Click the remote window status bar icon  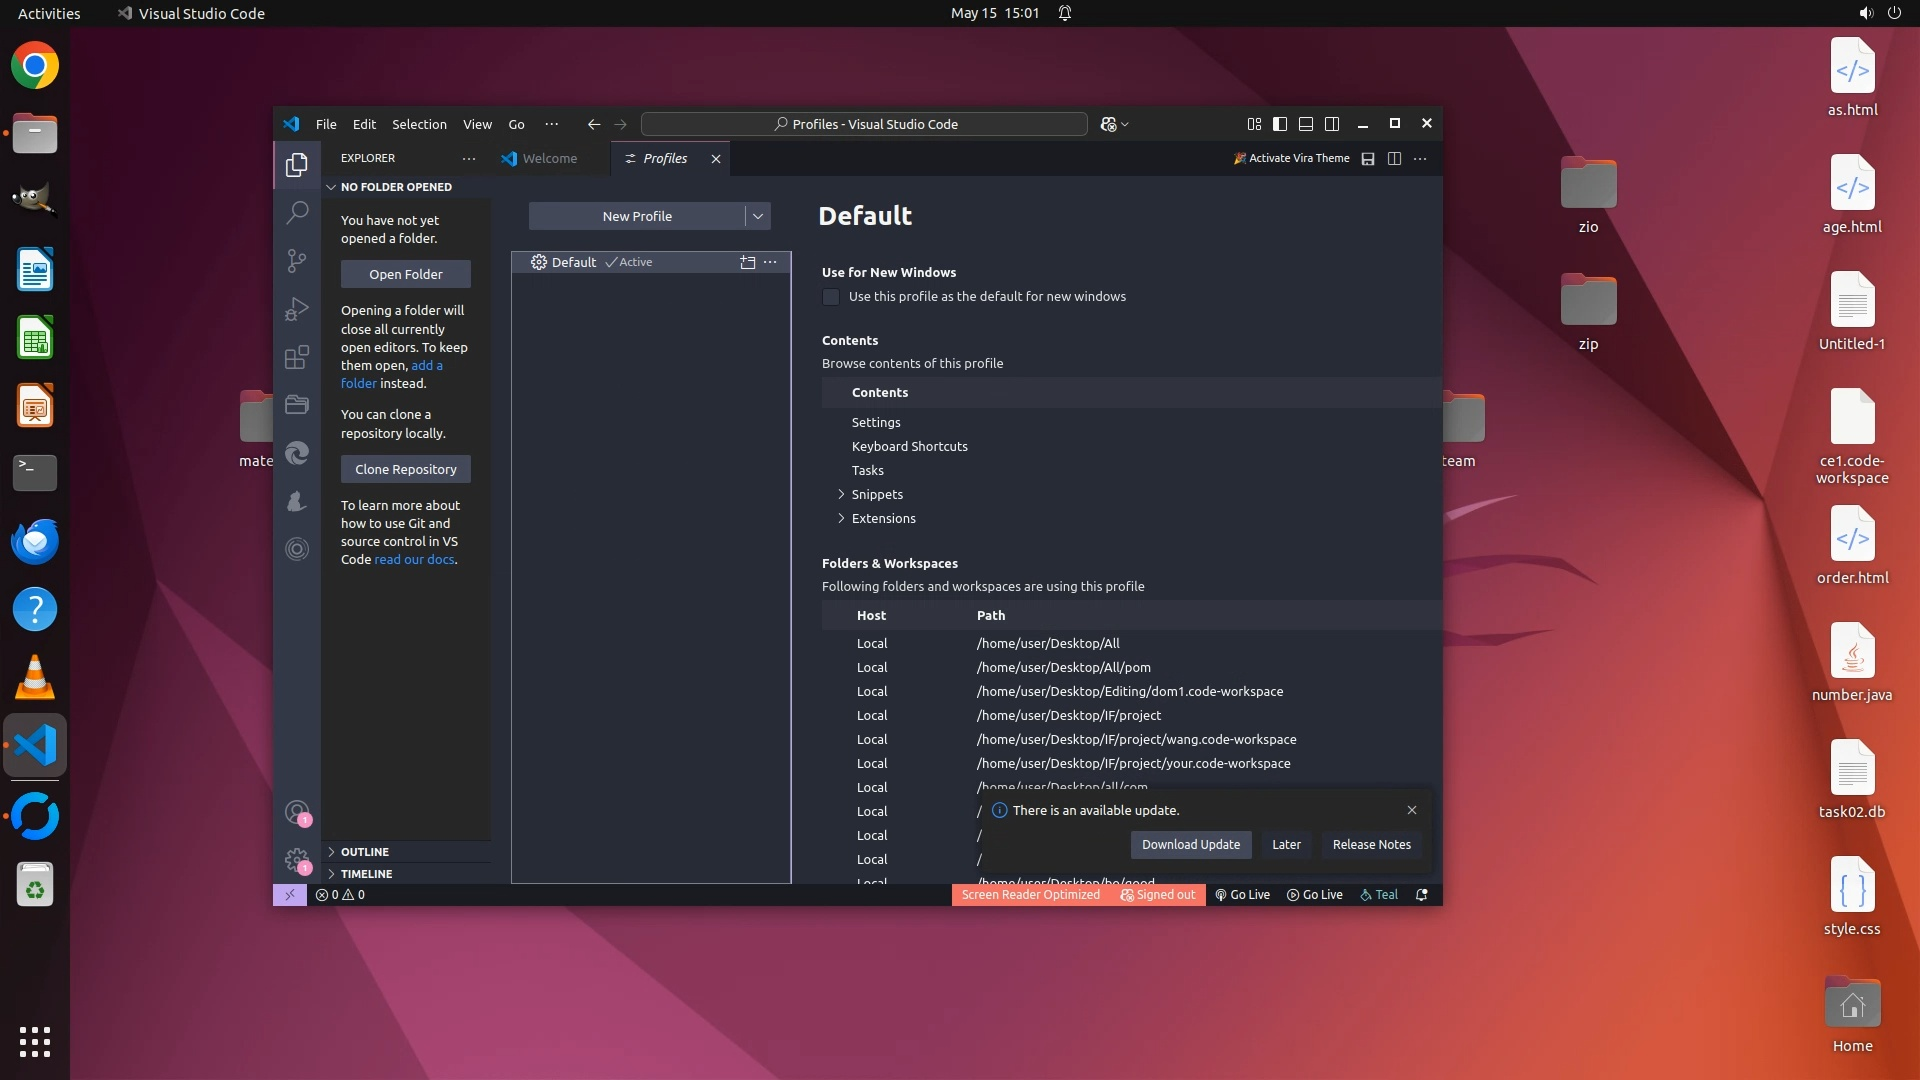289,895
